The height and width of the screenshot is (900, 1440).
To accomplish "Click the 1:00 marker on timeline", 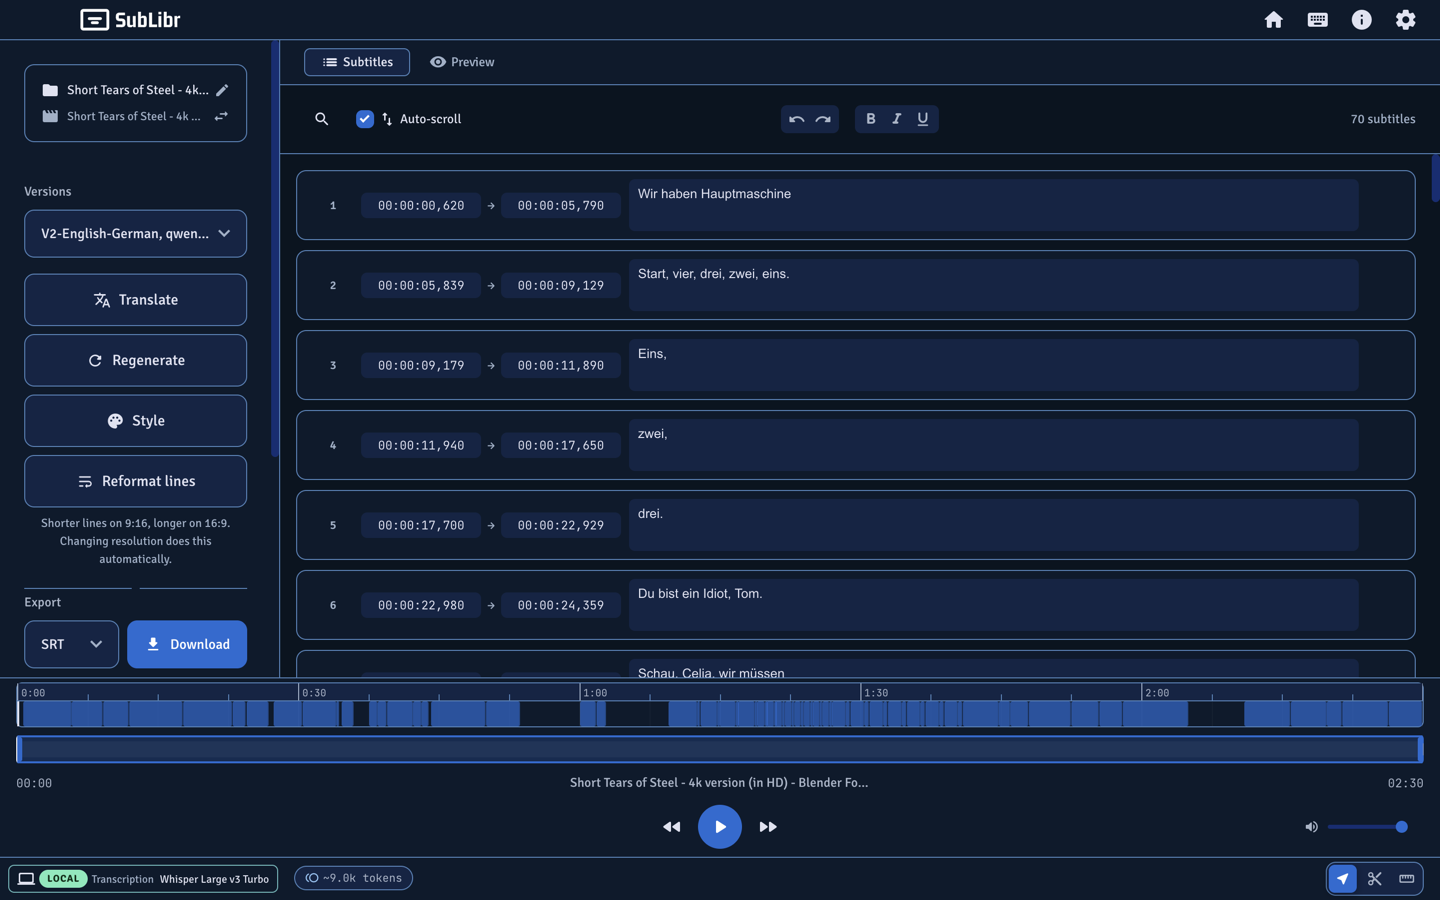I will tap(595, 692).
